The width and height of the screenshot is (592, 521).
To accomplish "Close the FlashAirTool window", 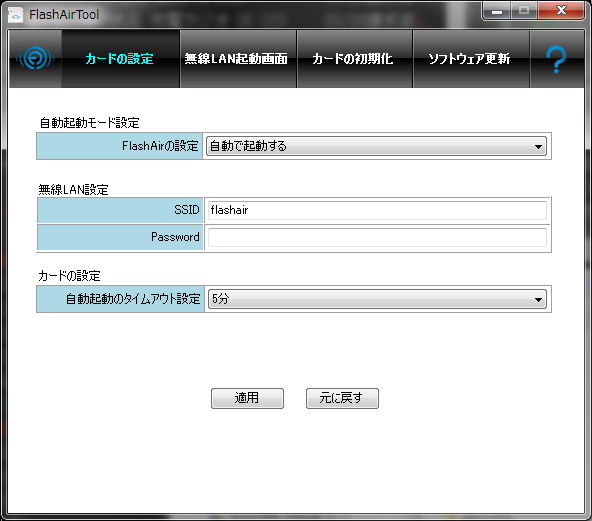I will 561,11.
